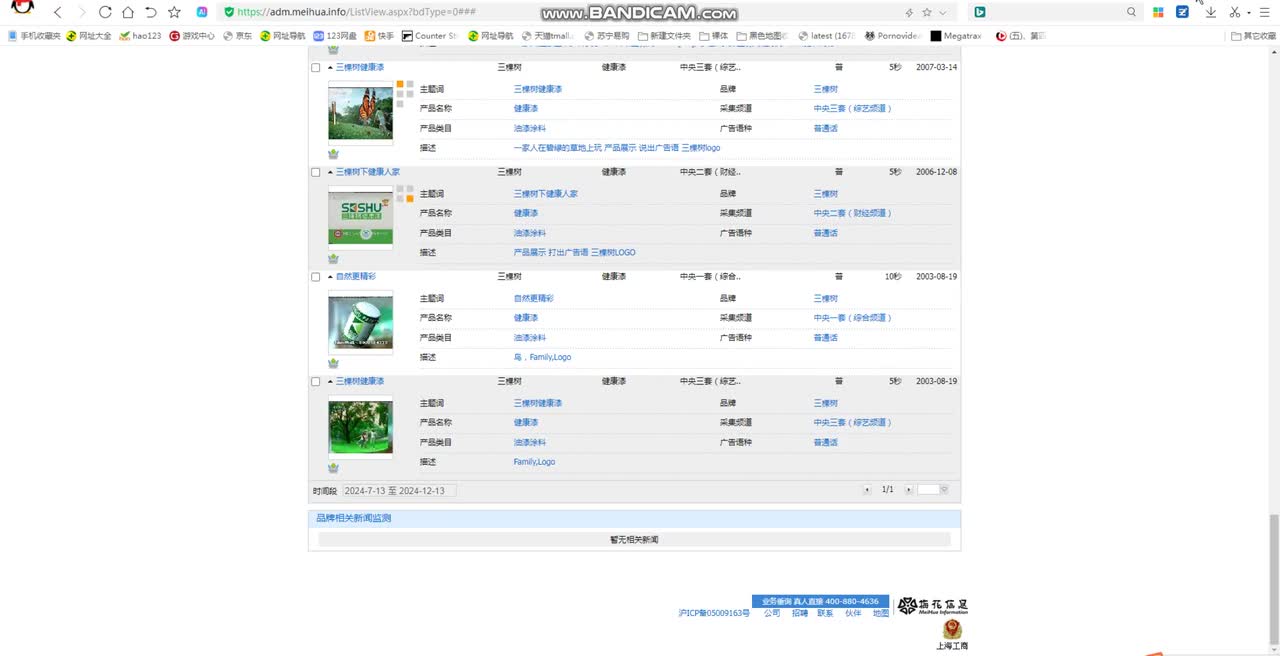Open the scissors tool dropdown arrow
The image size is (1280, 656).
click(1248, 13)
